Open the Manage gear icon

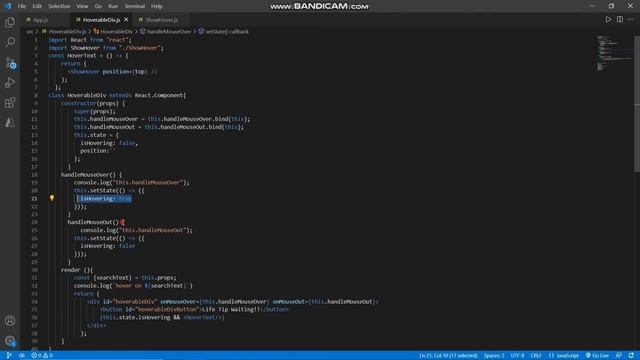point(10,341)
